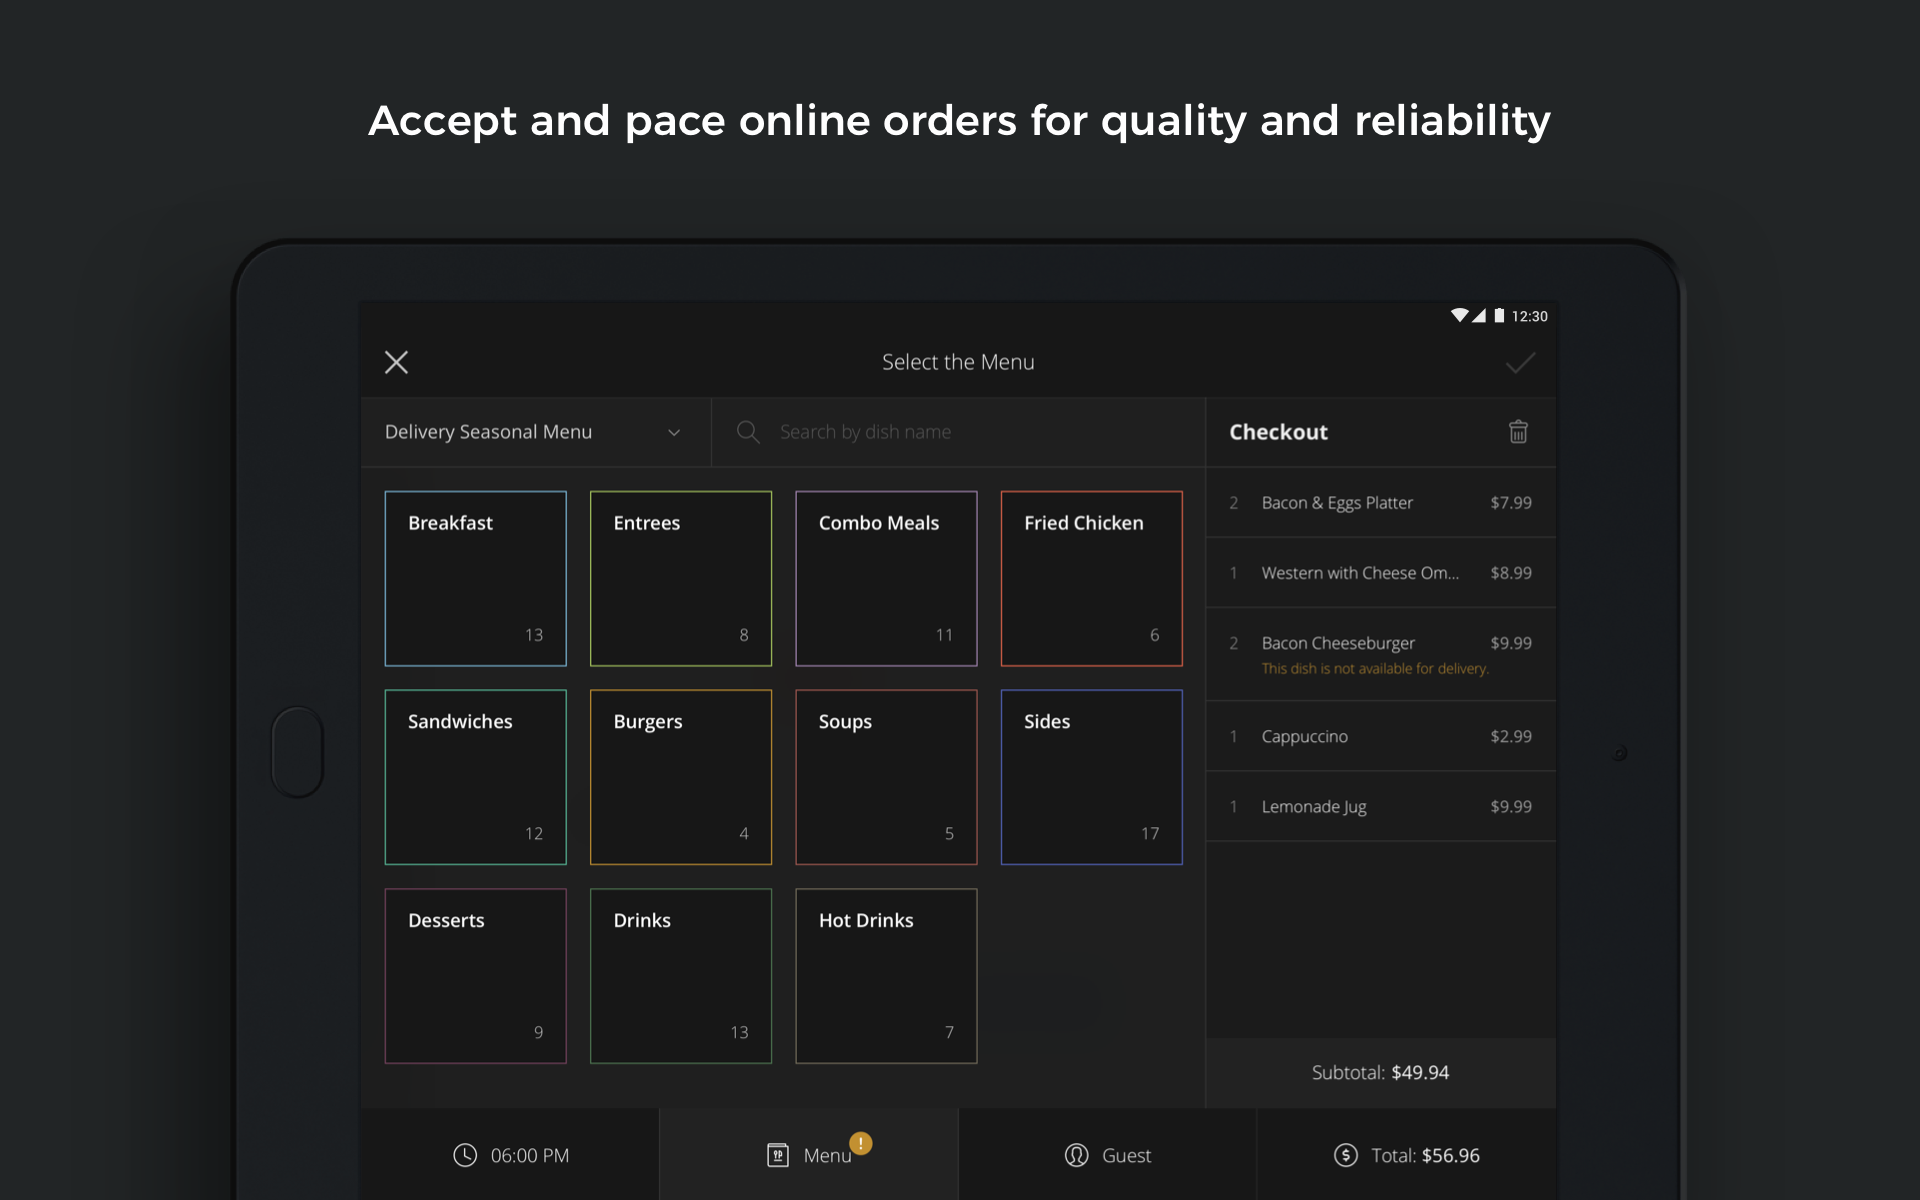
Task: Click the Wi-Fi signal icon in status bar
Action: point(1459,315)
